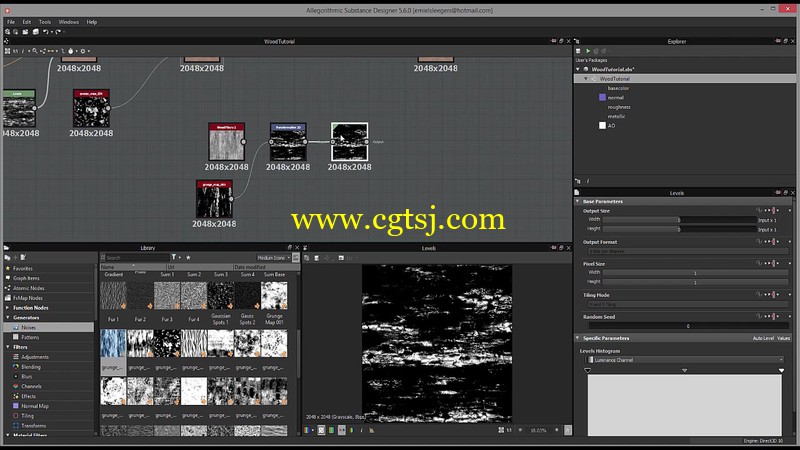Screen dimensions: 800x450
Task: Click the histogram midpoint gamma handle
Action: [x=685, y=371]
